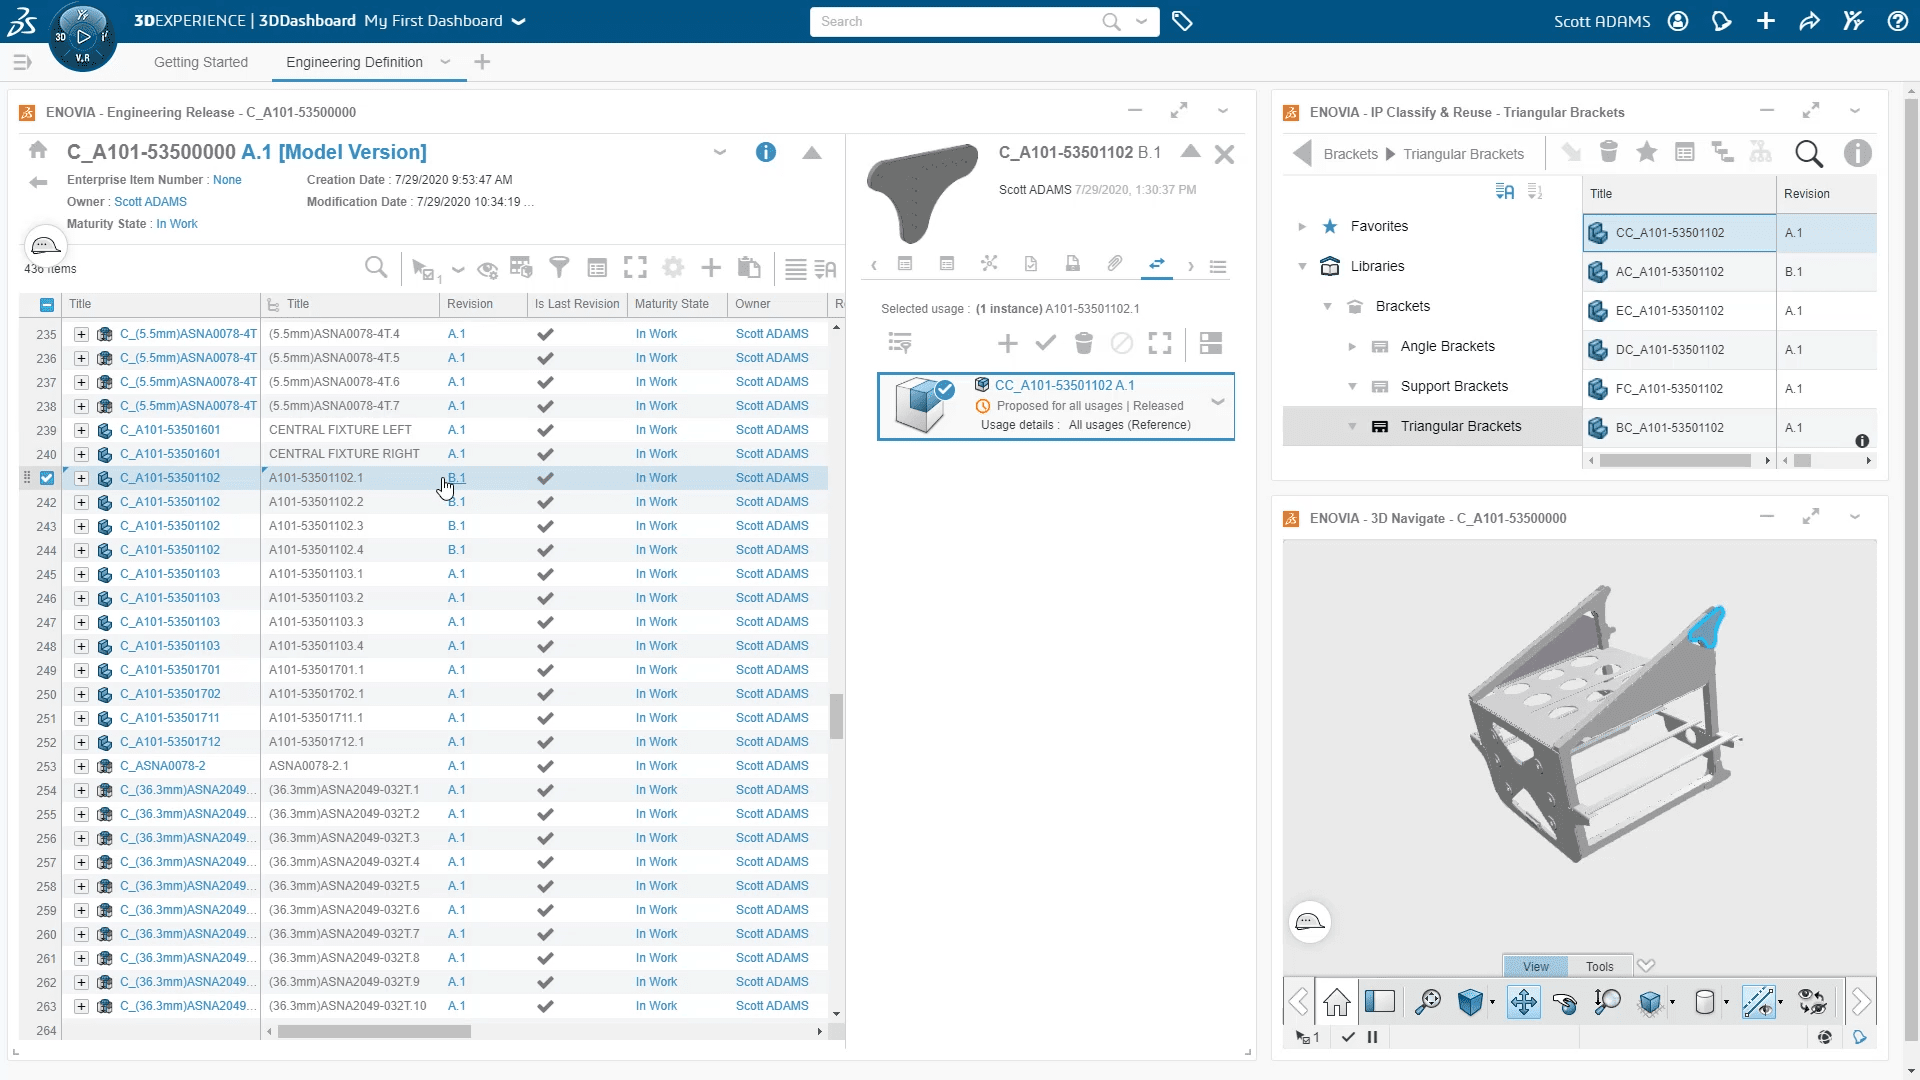Close the C_A101-53501102 details panel
Screen dimensions: 1920x1080
1224,154
